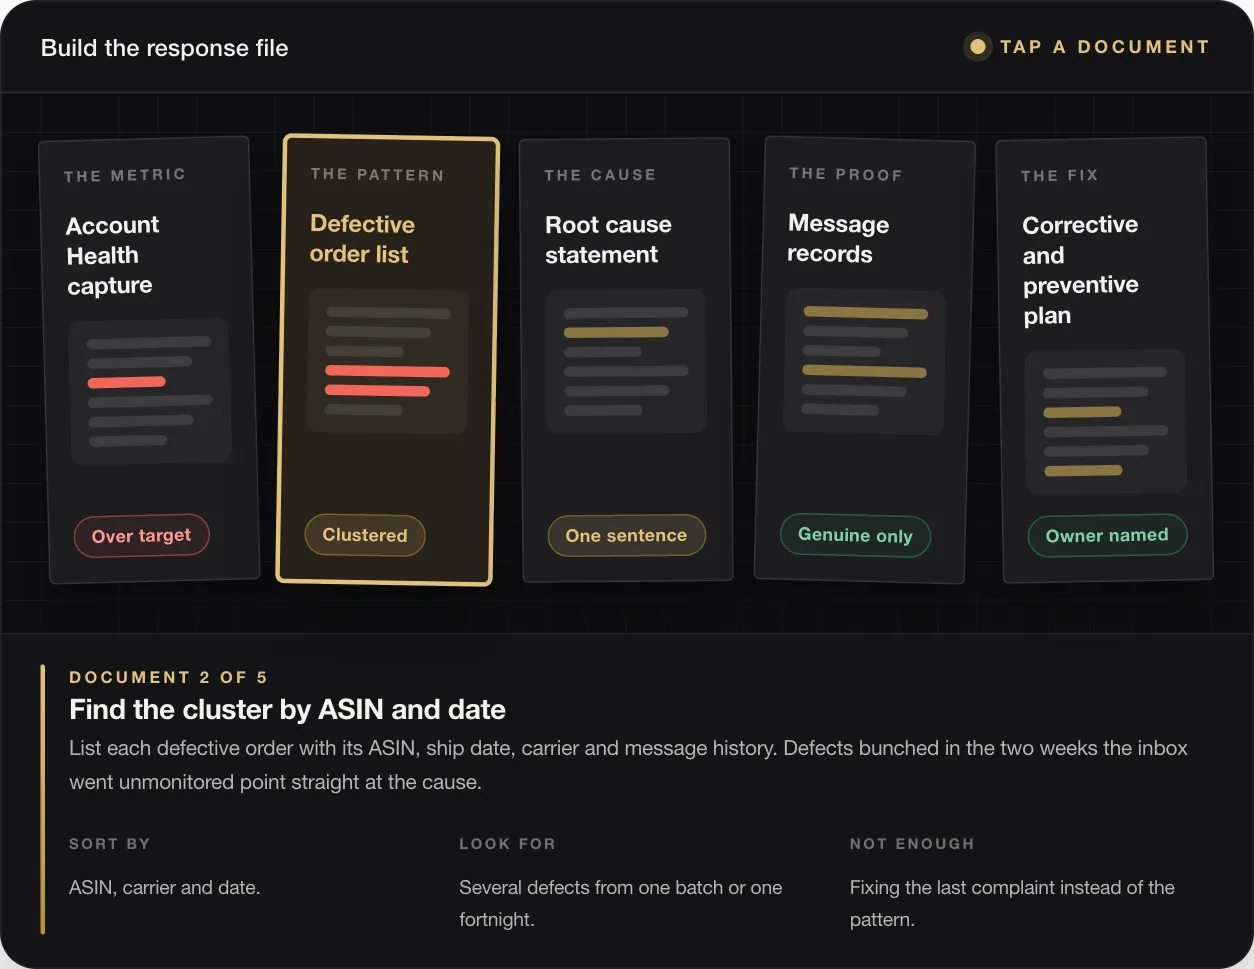The width and height of the screenshot is (1254, 969).
Task: Click the One sentence badge
Action: point(626,536)
